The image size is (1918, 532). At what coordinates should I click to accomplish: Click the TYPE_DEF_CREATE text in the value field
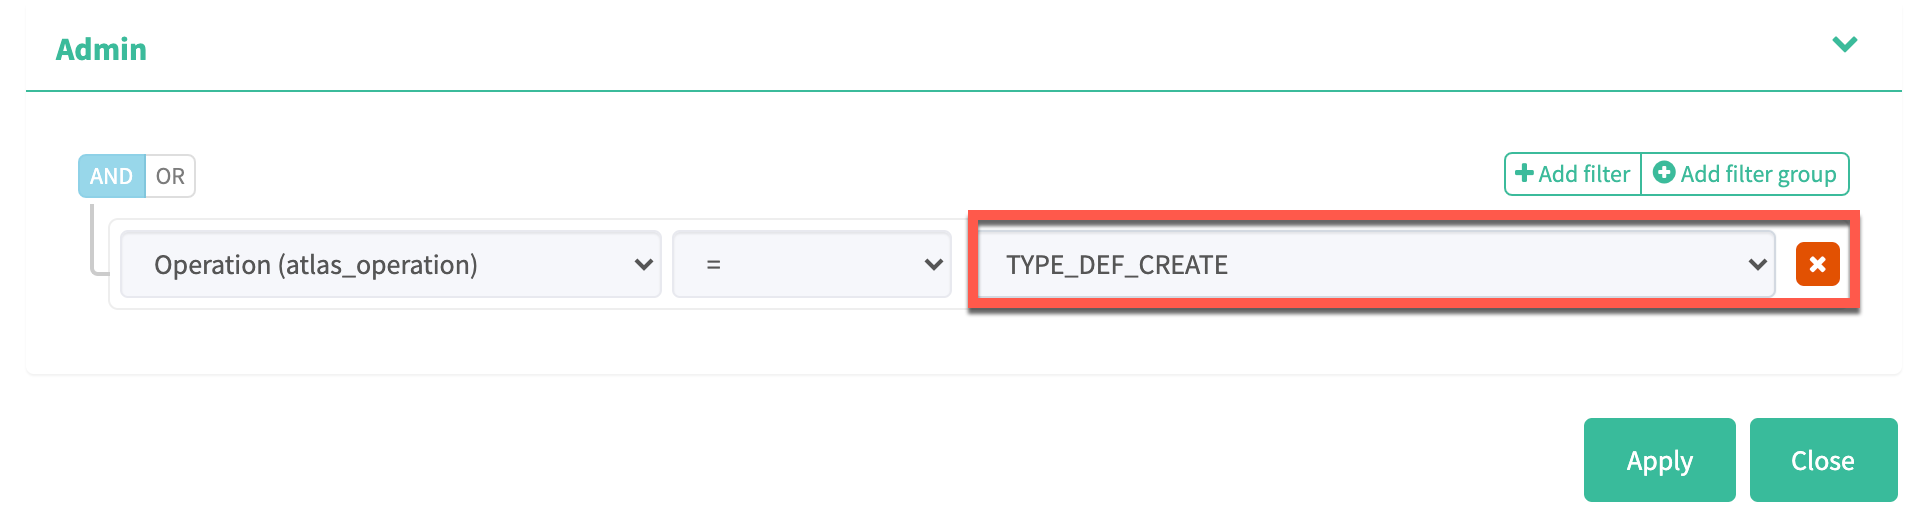1117,265
